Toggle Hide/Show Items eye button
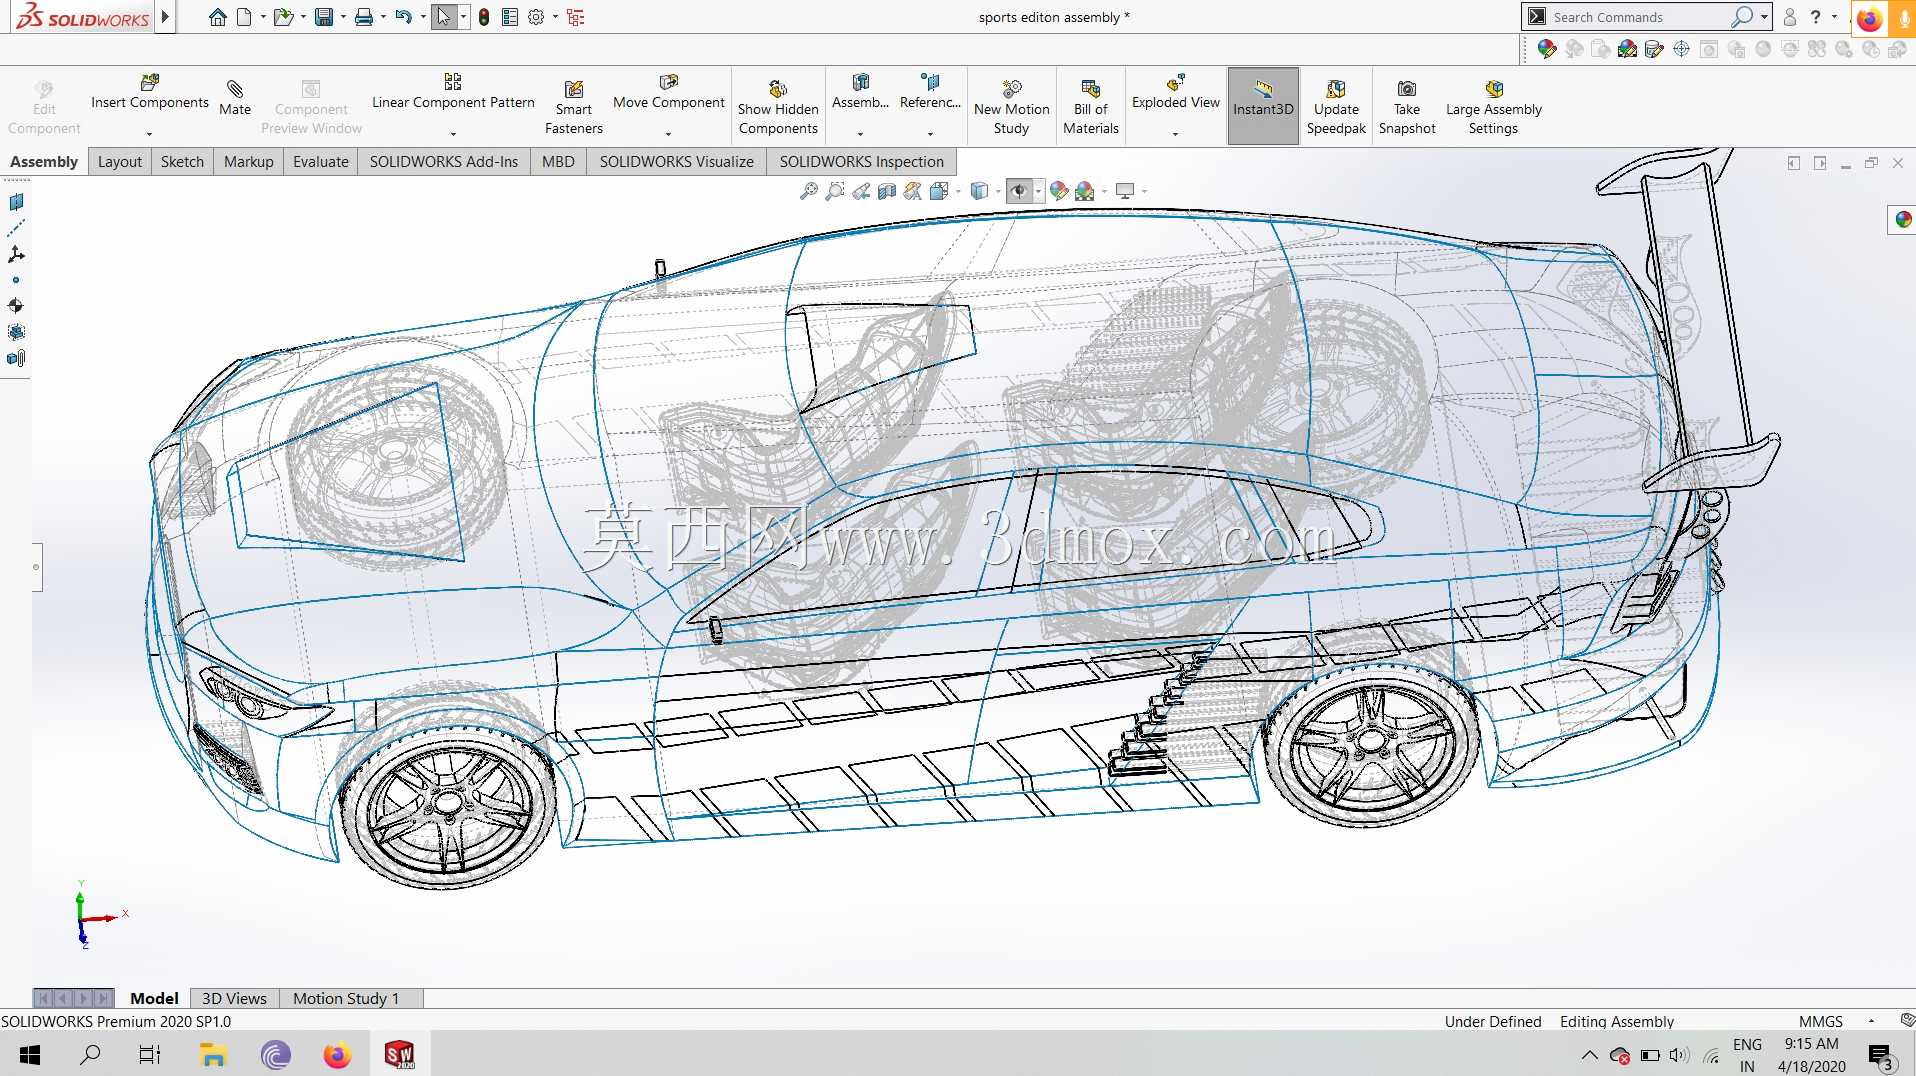 1019,191
